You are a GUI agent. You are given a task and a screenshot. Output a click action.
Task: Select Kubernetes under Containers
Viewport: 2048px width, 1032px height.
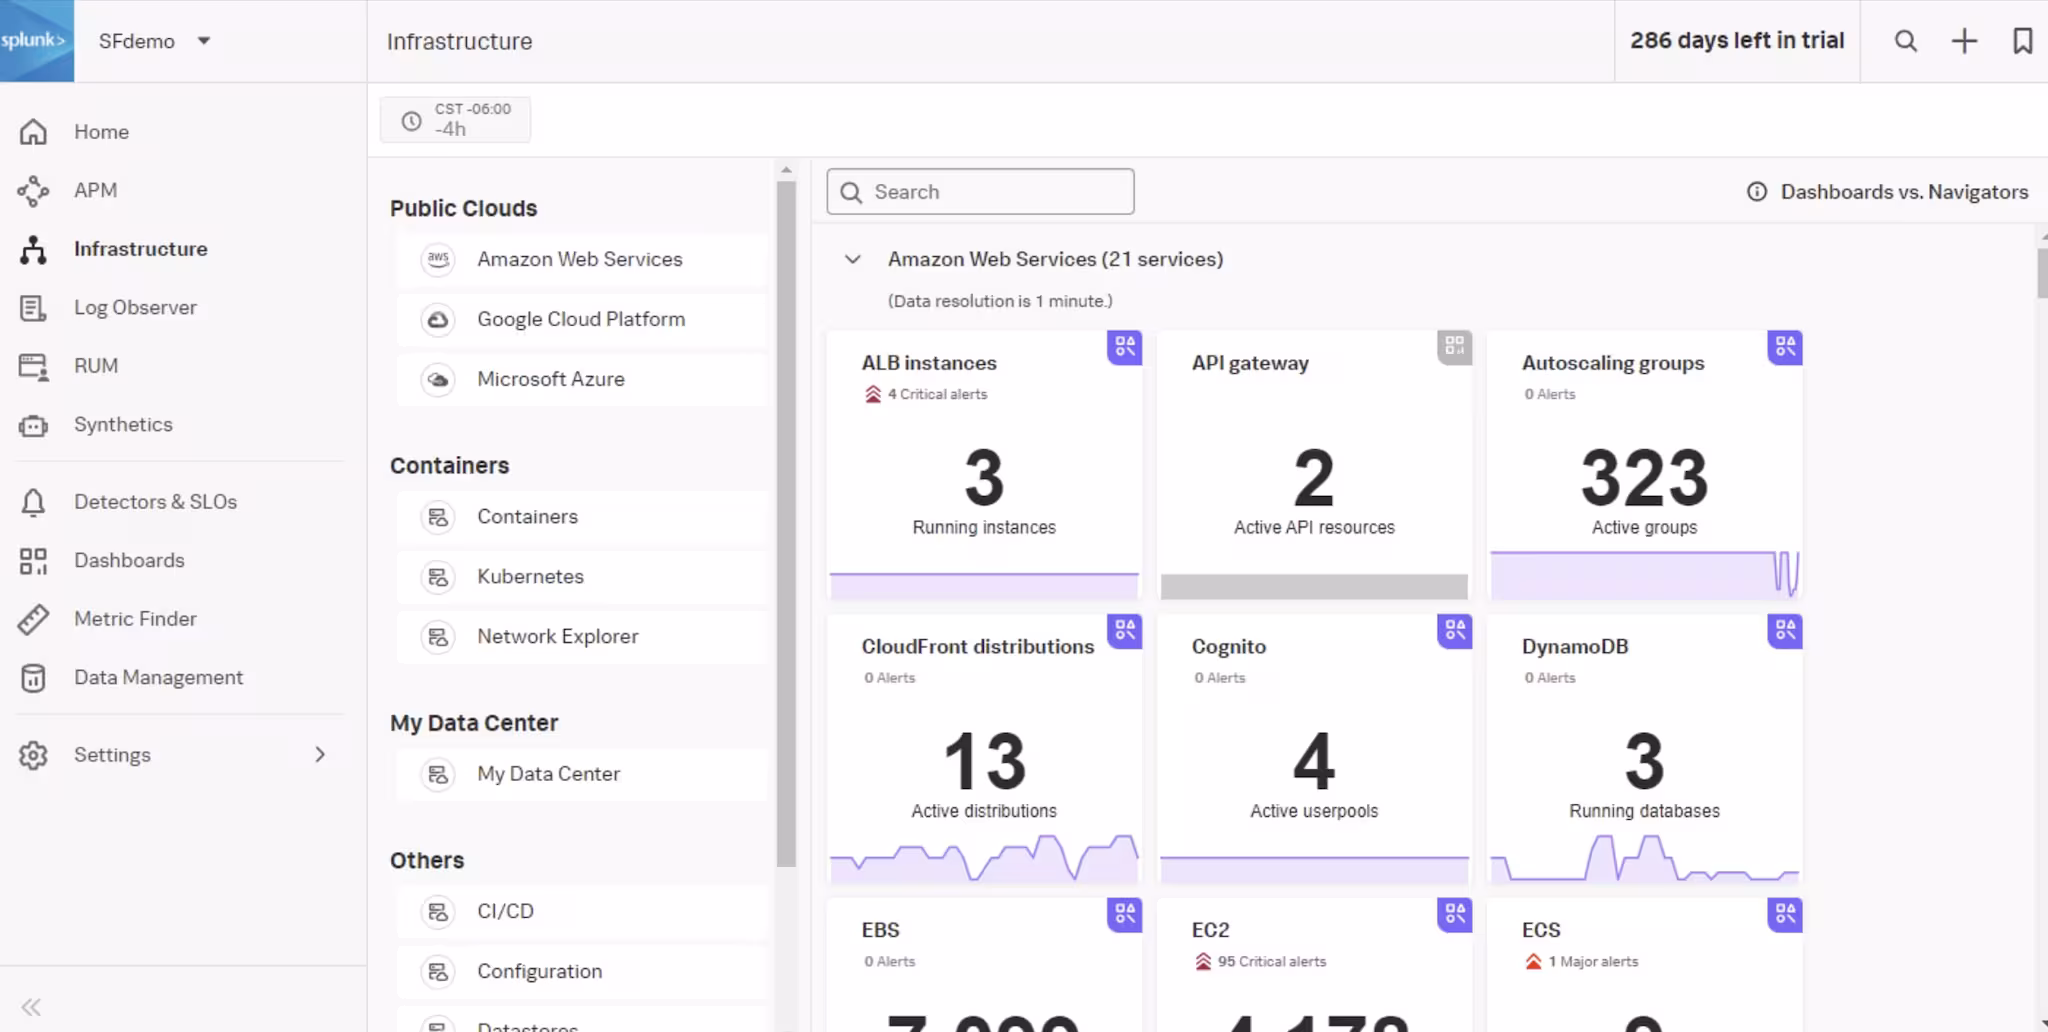[x=530, y=577]
